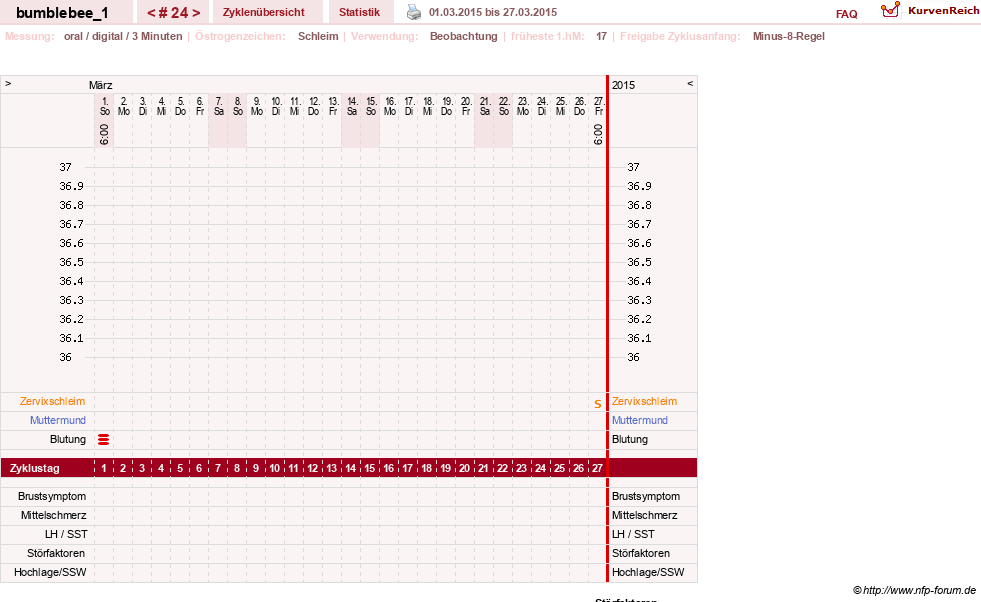Screen dimensions: 981x602
Task: Click the date column 15. So
Action: click(371, 106)
